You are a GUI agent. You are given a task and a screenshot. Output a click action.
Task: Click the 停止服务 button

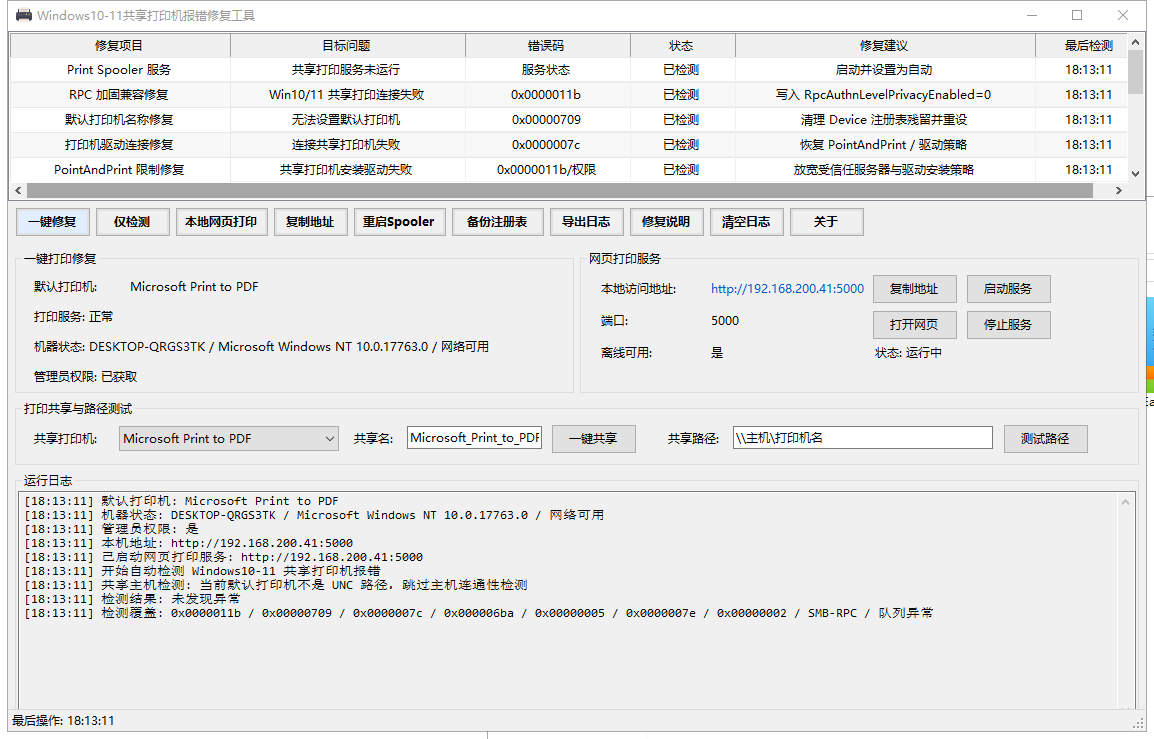tap(1008, 325)
